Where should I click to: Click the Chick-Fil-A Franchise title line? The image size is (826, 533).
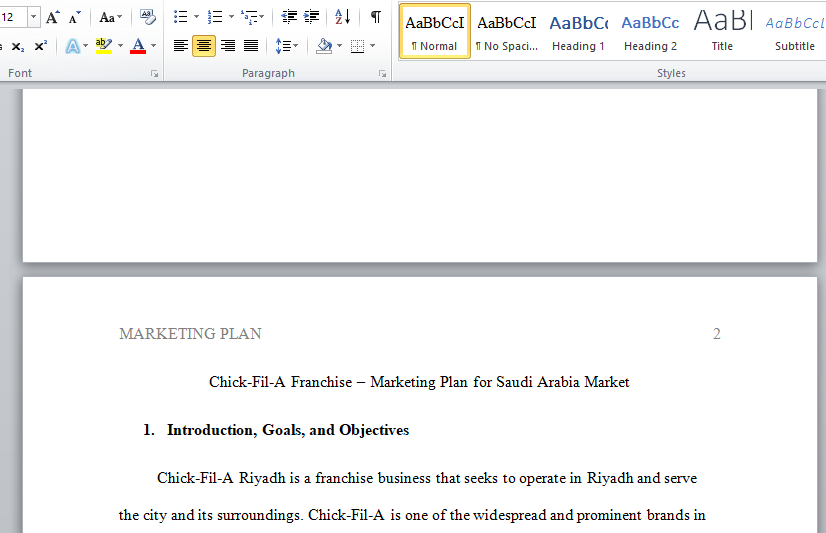click(419, 382)
